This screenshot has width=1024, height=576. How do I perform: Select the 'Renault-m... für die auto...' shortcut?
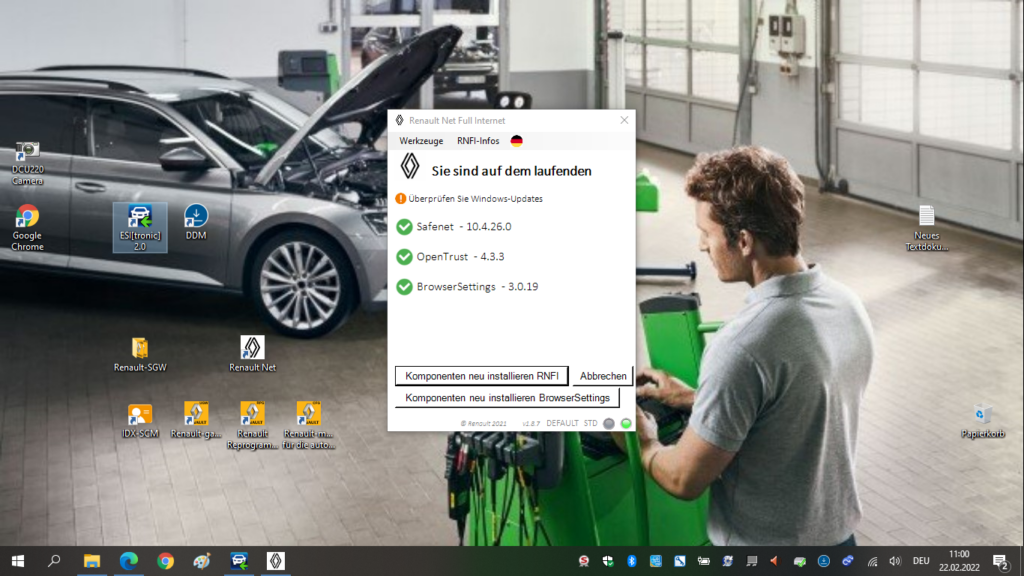tap(308, 426)
